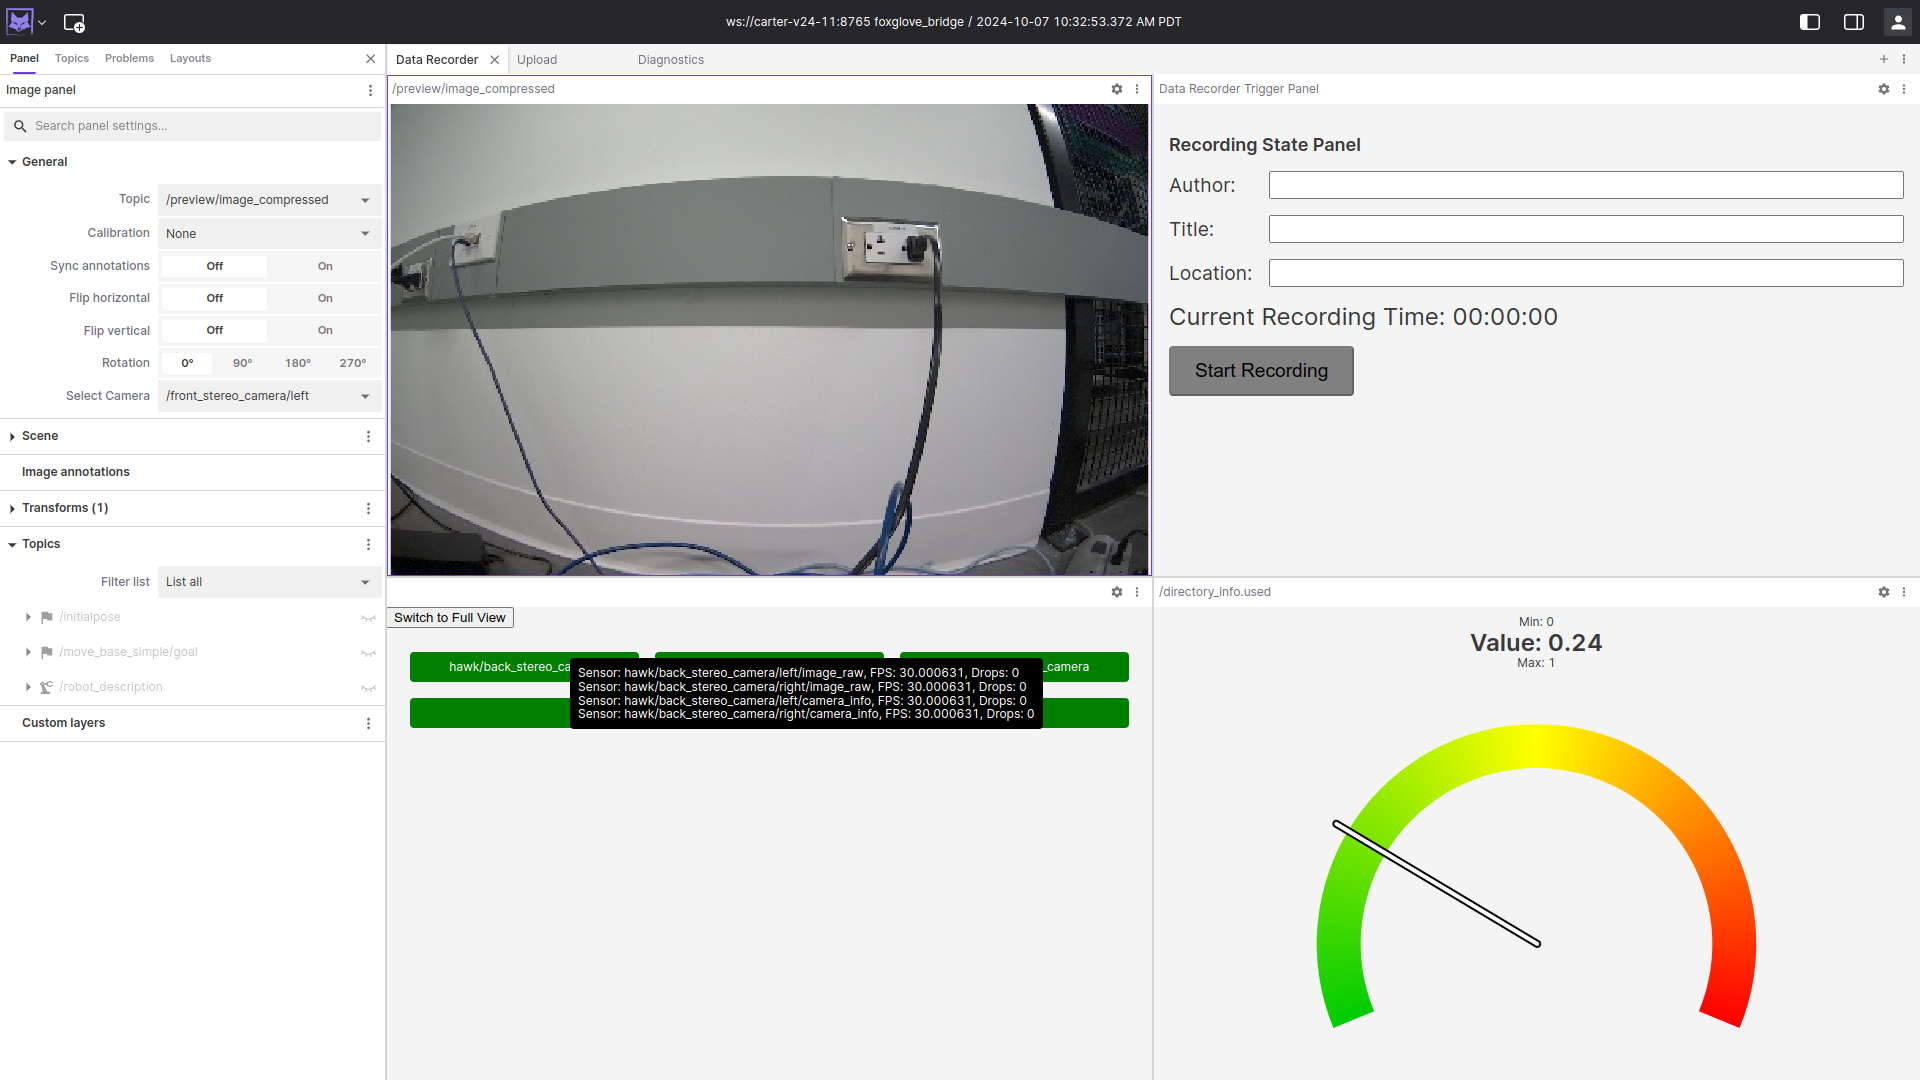
Task: Click Switch to Full View
Action: pos(449,617)
